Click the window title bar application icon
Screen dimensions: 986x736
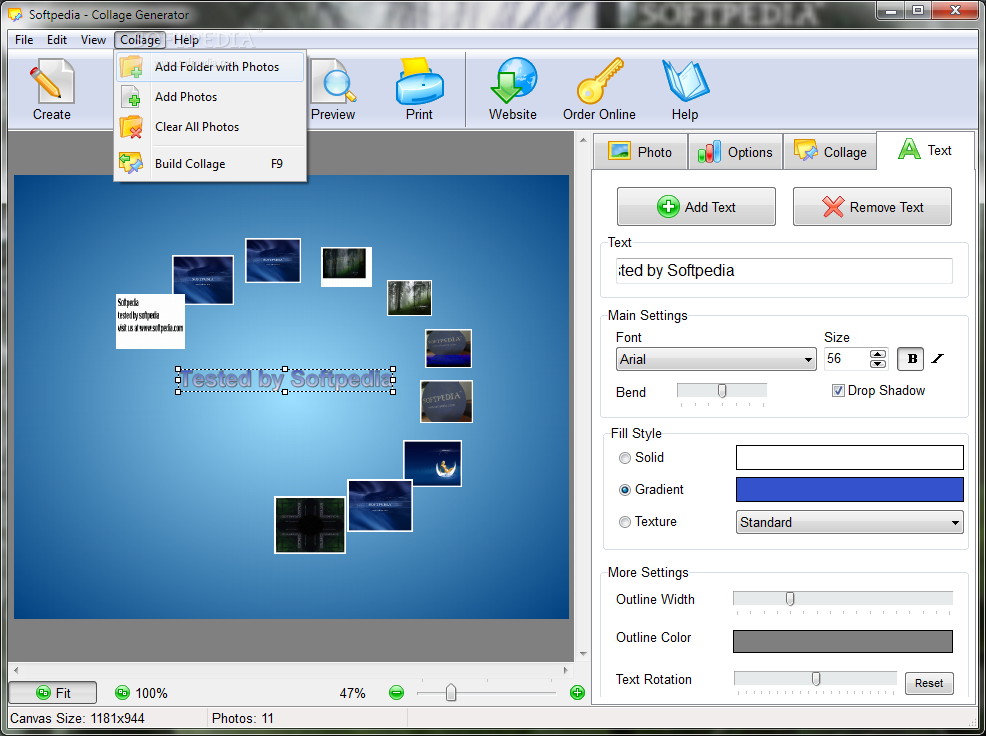tap(14, 14)
